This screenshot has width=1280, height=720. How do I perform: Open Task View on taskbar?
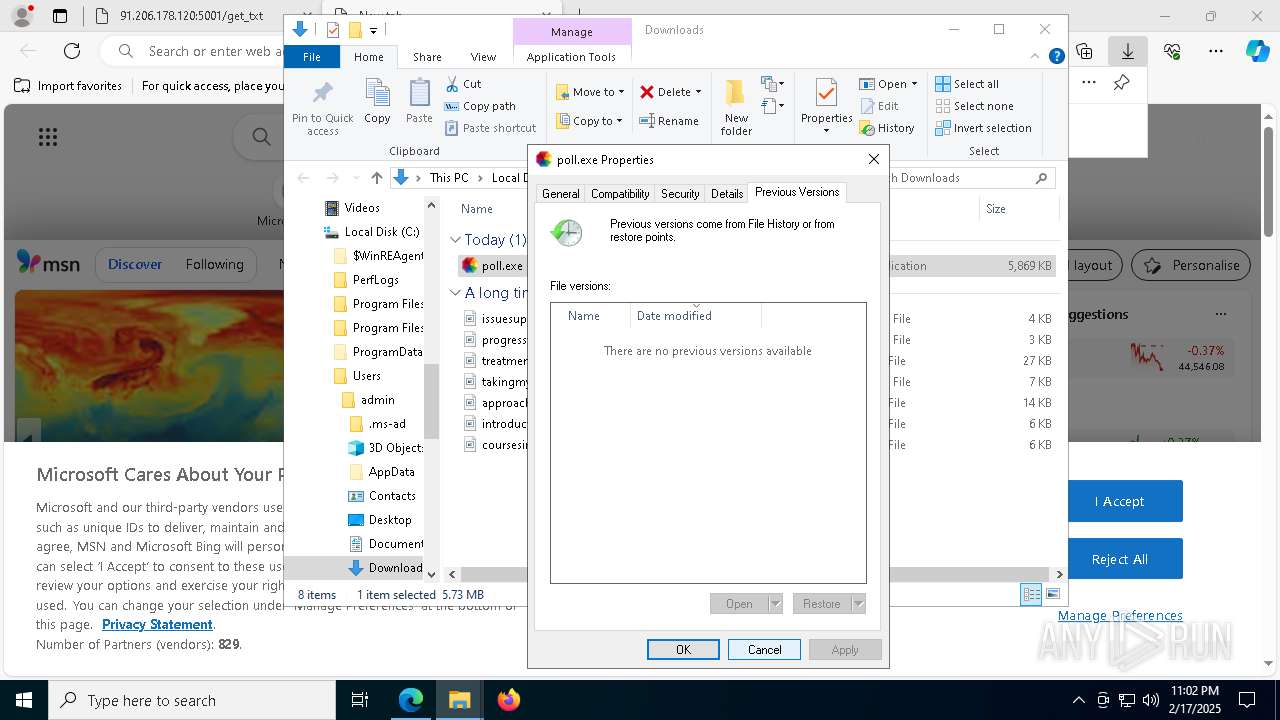[x=360, y=700]
